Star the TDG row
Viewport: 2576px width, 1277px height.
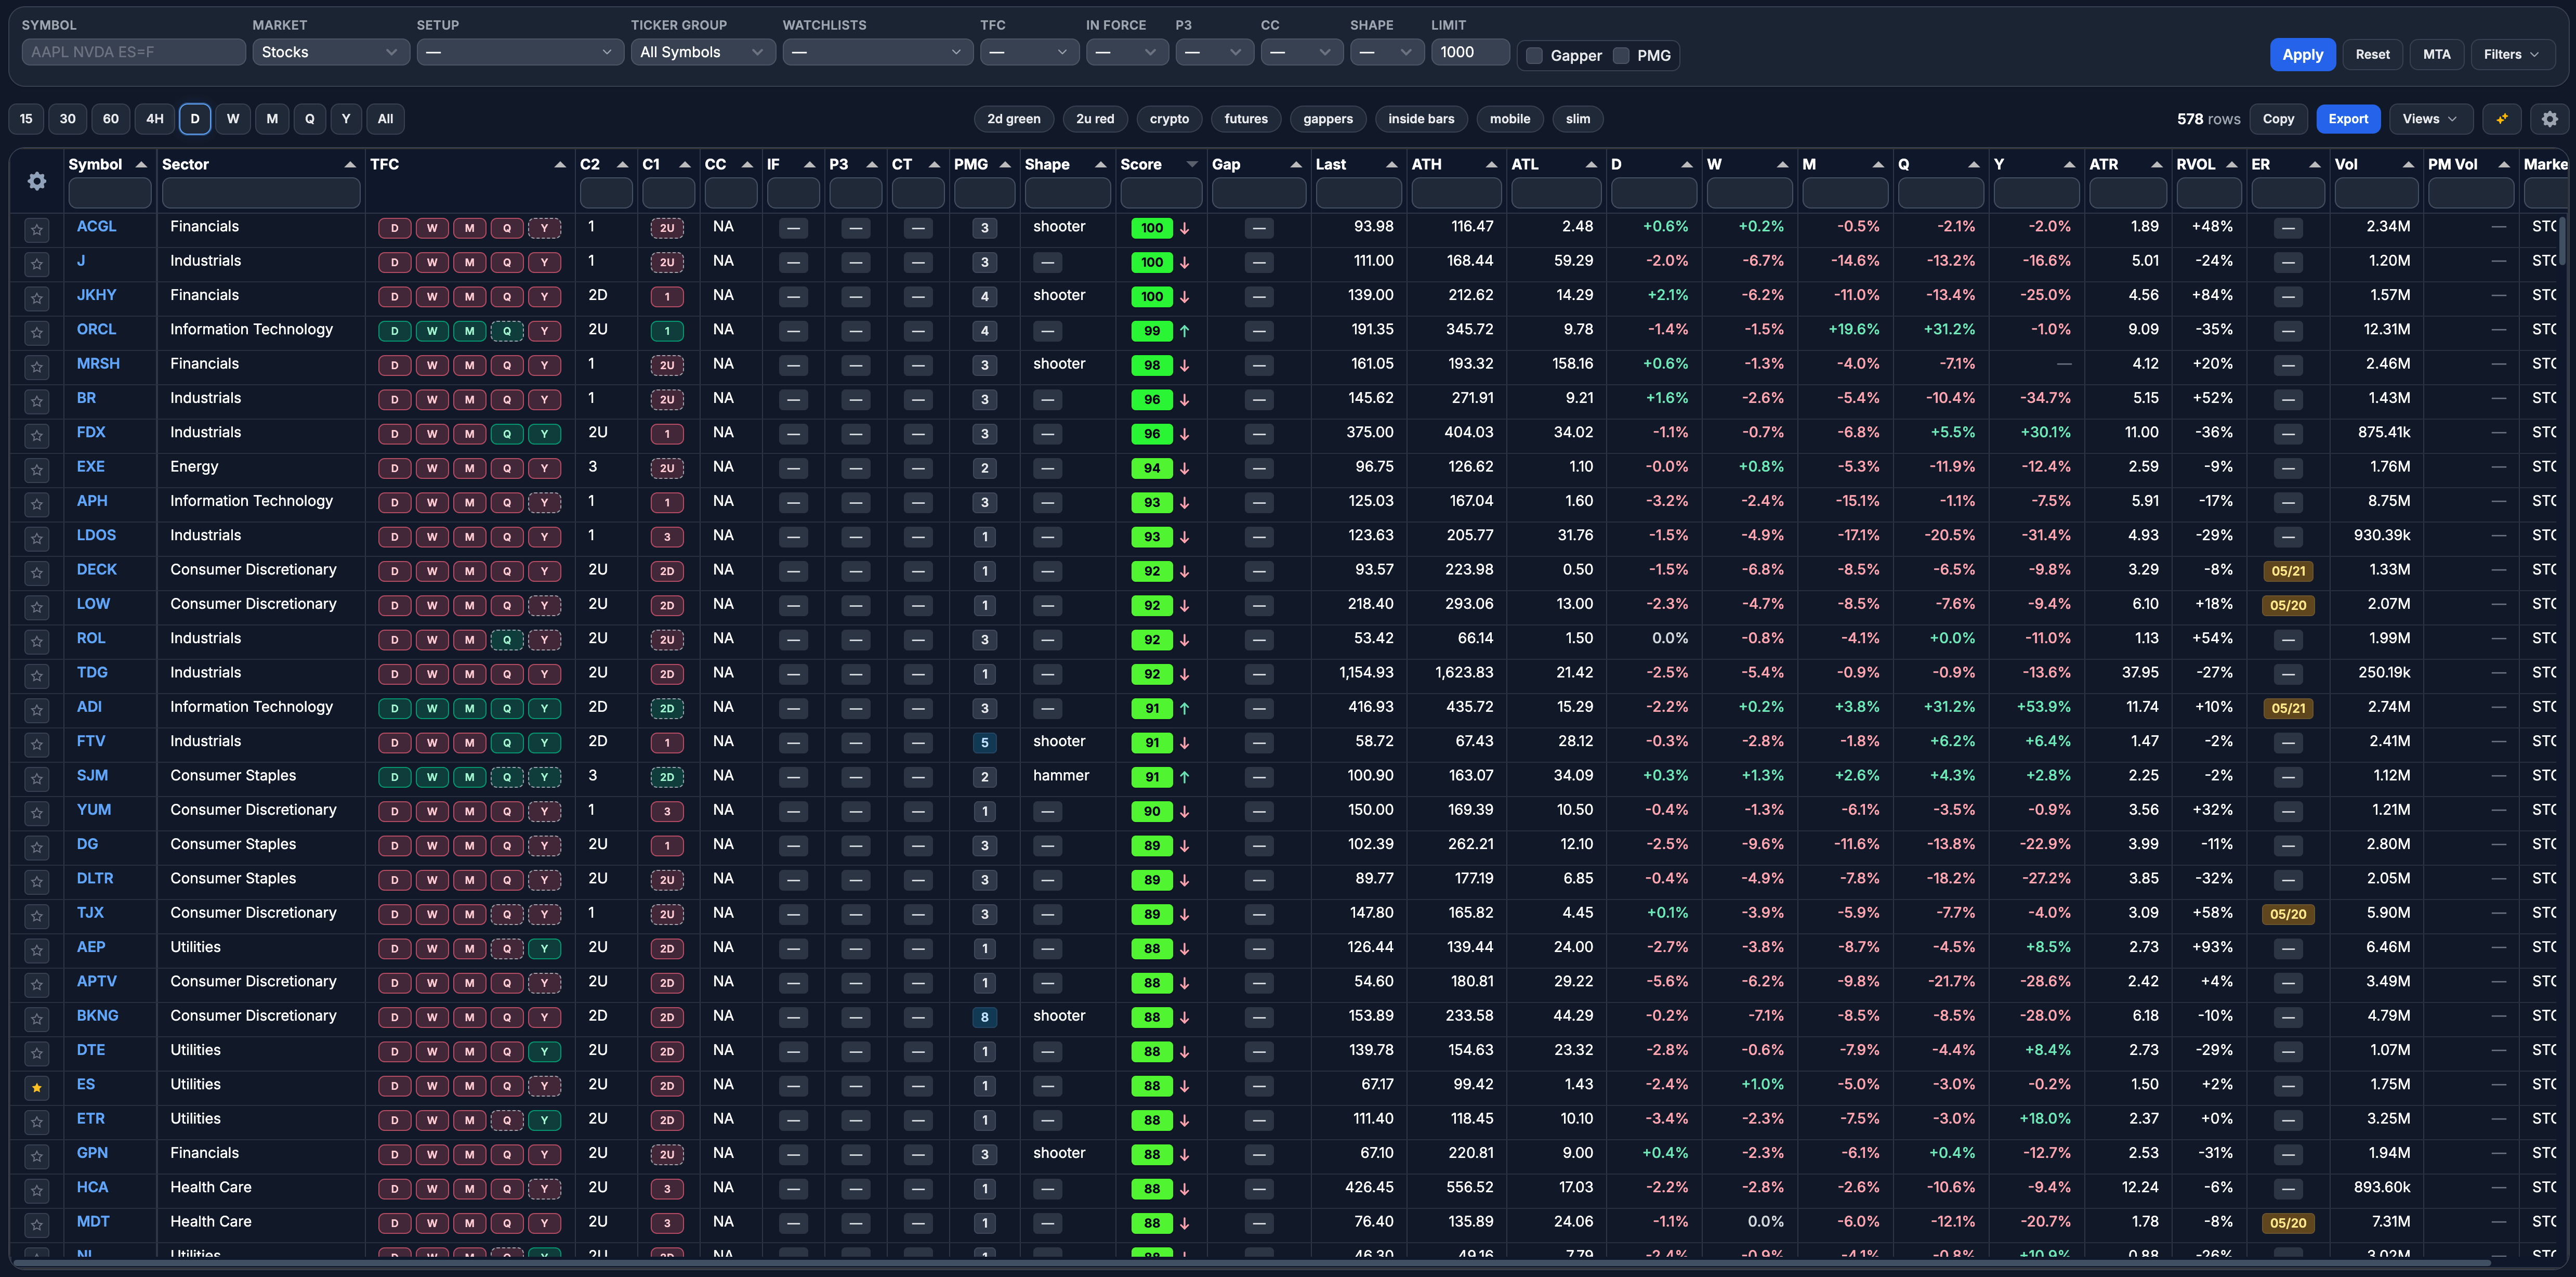(x=37, y=675)
